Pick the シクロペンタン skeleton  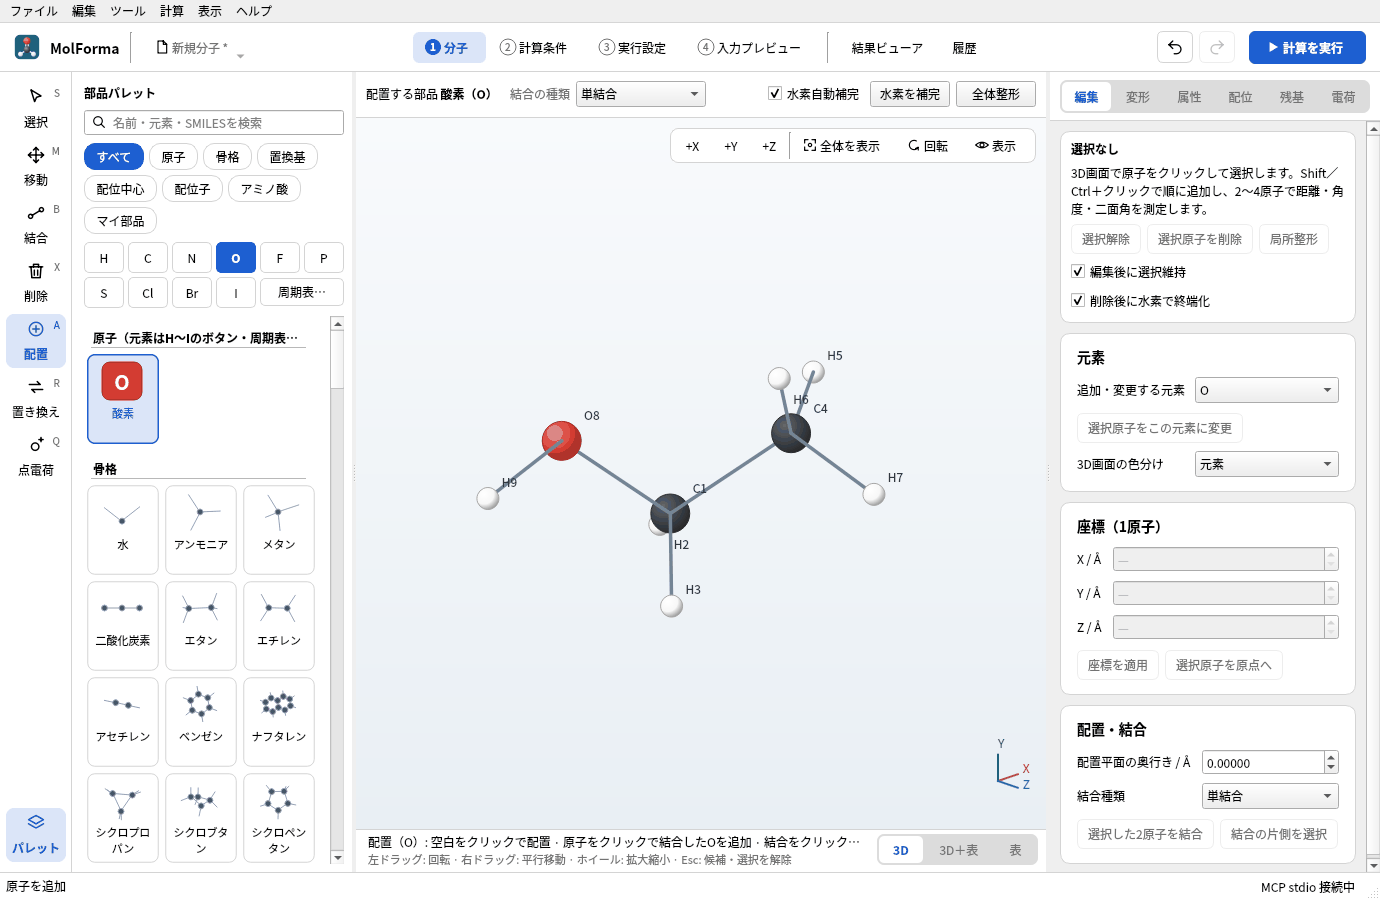tap(279, 818)
